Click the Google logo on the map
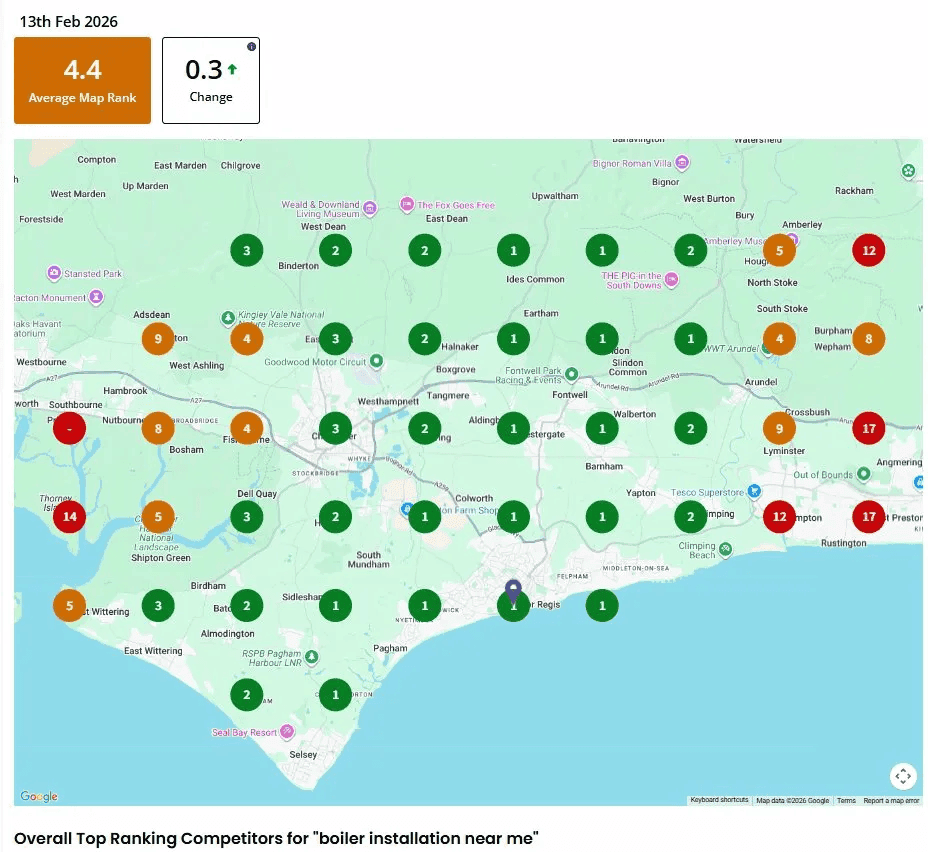The height and width of the screenshot is (852, 928). pyautogui.click(x=37, y=796)
